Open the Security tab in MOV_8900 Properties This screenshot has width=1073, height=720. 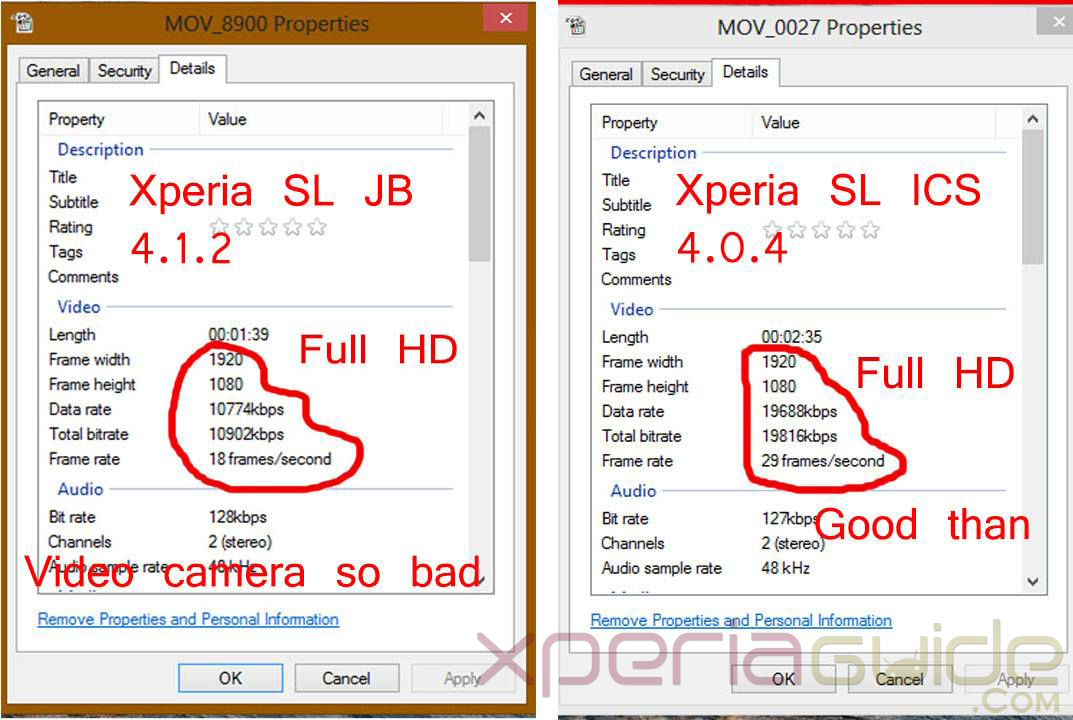(124, 70)
